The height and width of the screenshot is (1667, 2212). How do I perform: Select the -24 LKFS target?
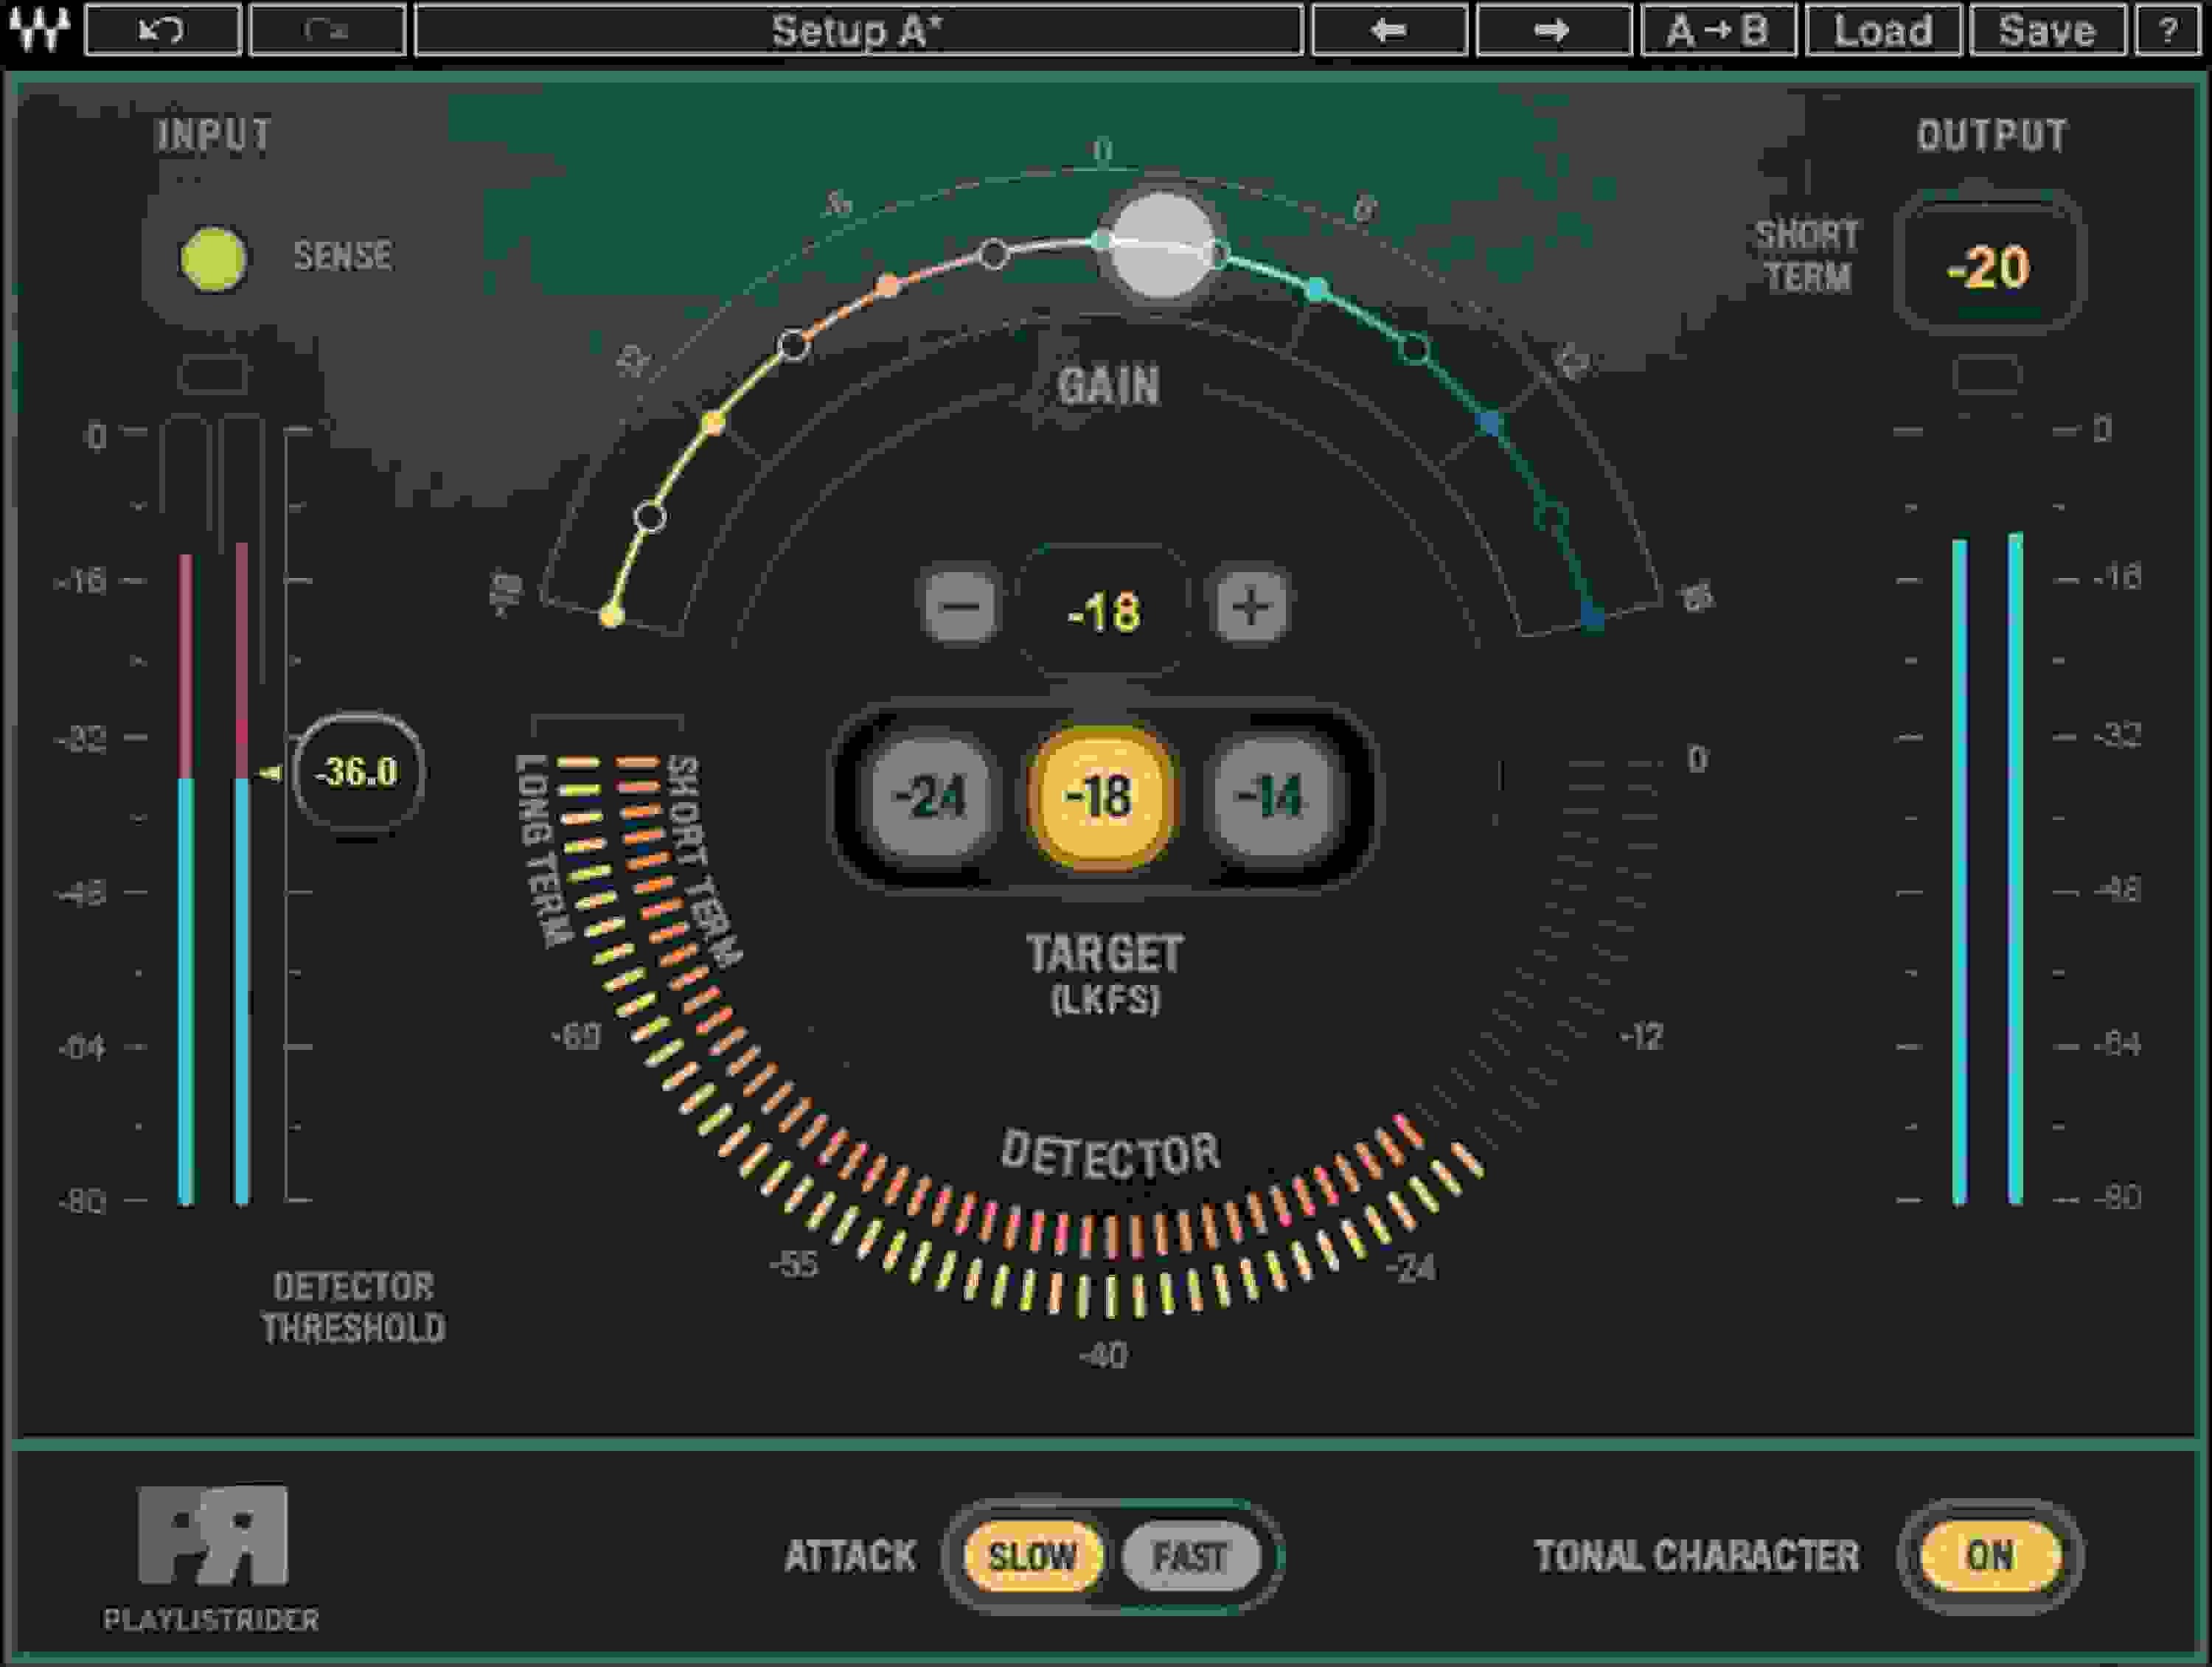pos(930,797)
